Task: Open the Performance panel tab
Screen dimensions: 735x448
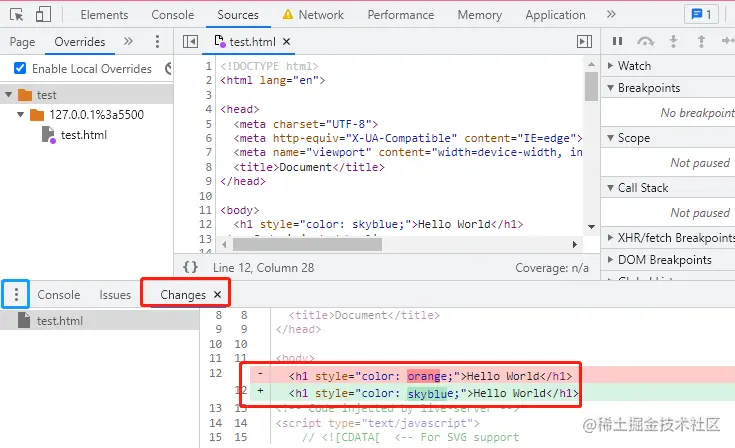Action: coord(401,15)
